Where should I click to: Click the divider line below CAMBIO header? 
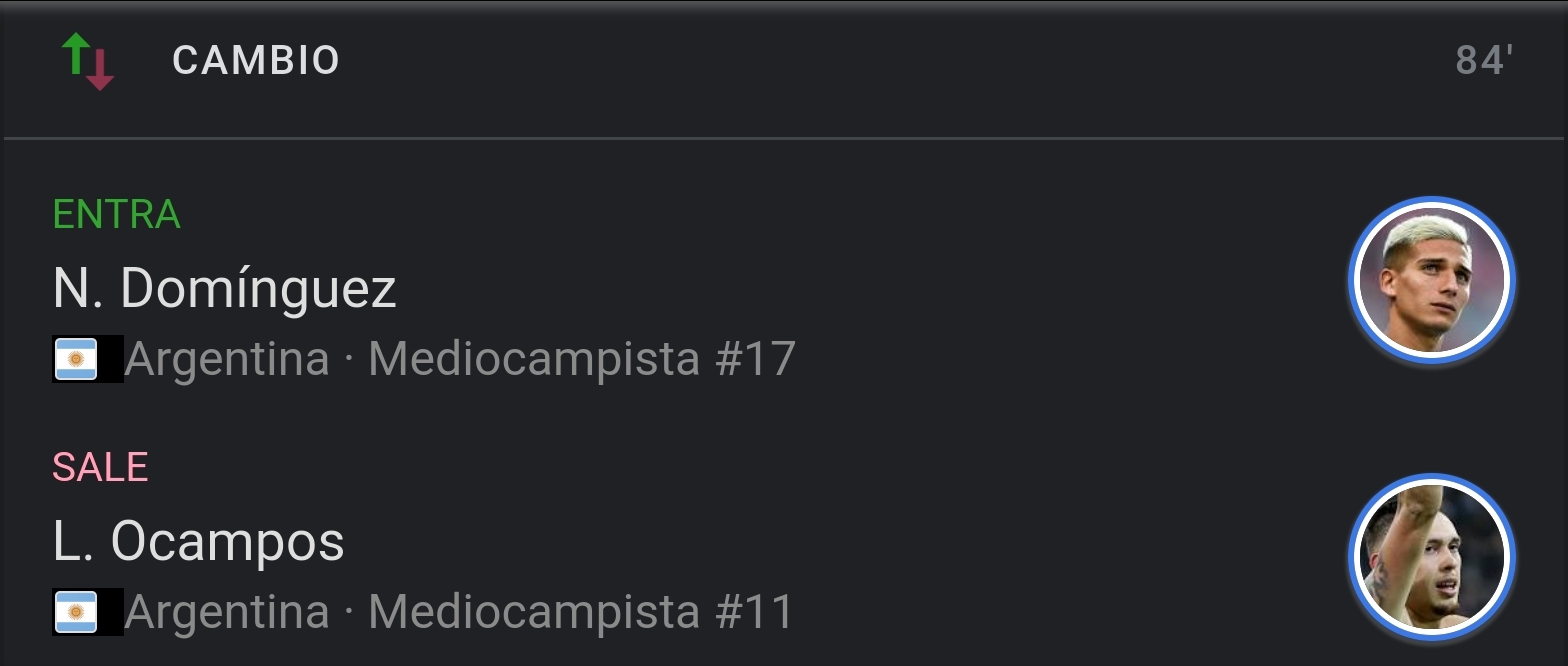(784, 137)
